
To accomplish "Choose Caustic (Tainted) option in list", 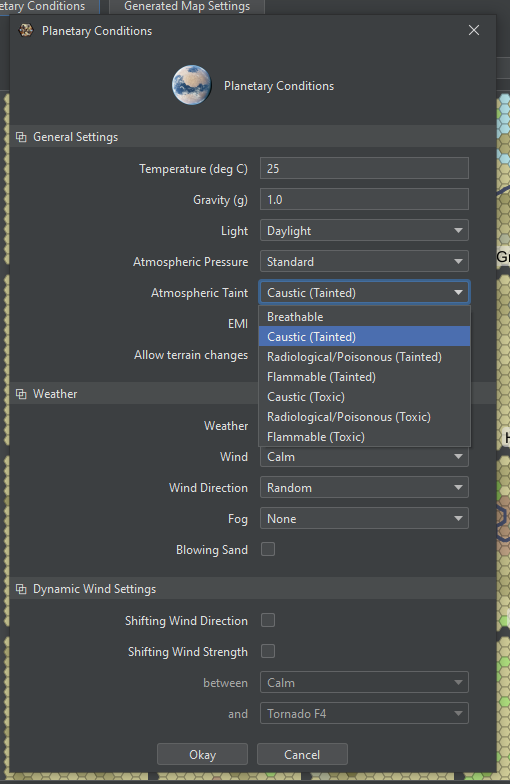I will 364,336.
